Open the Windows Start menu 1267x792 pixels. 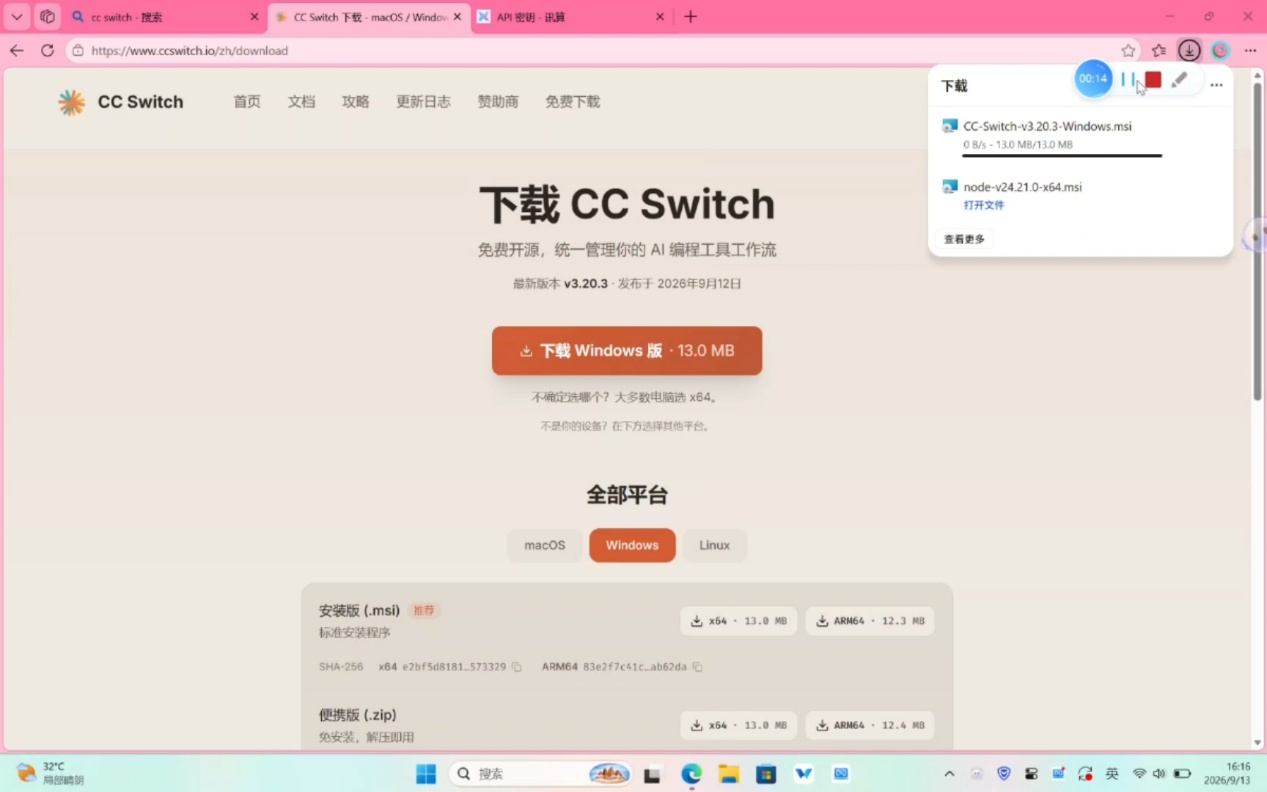[x=426, y=774]
